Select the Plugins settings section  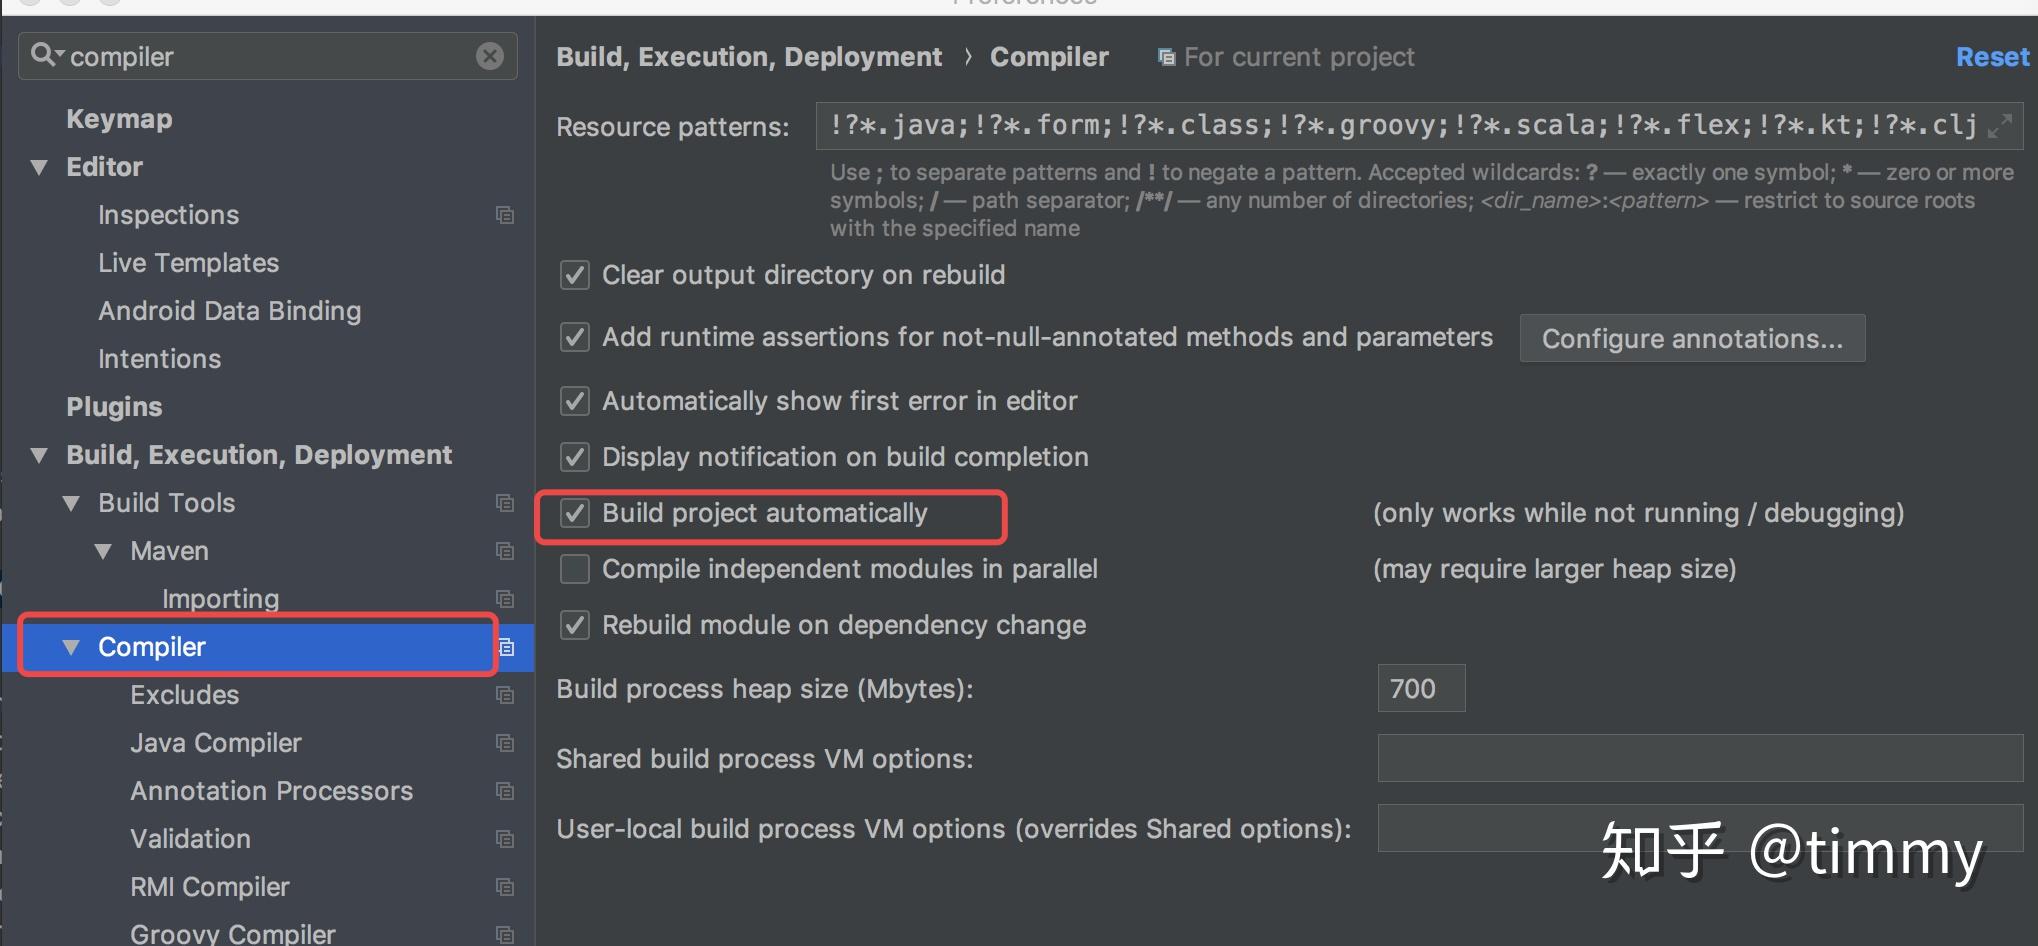[114, 406]
